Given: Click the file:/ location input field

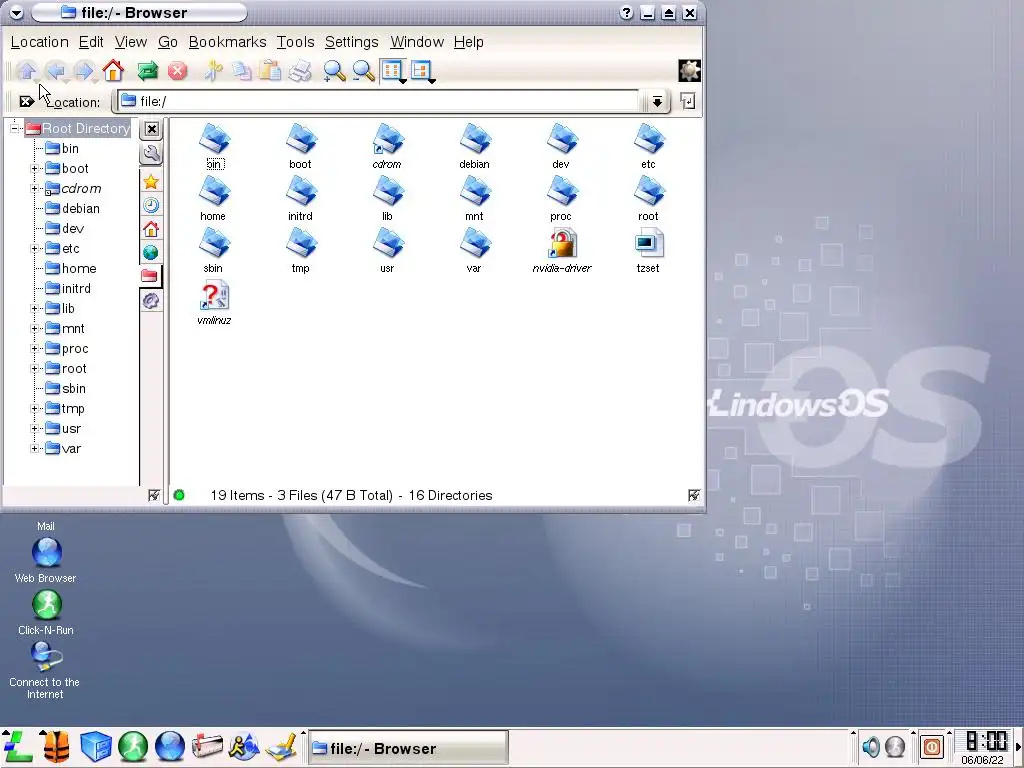Looking at the screenshot, I should point(379,101).
